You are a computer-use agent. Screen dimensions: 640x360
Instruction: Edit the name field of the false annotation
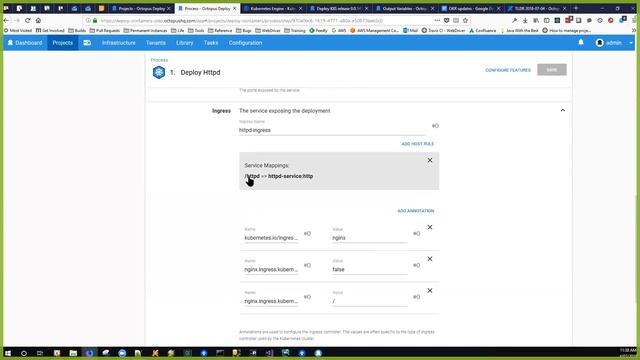[271, 270]
